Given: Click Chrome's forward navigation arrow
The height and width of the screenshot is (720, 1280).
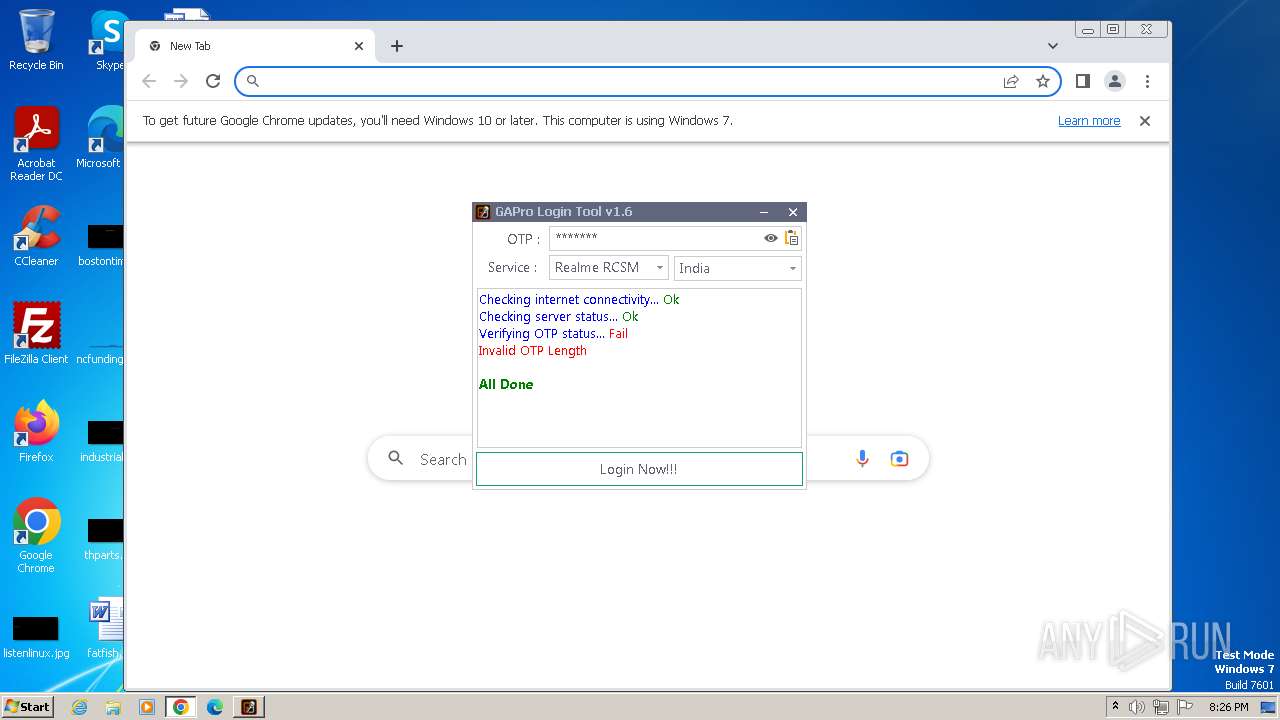Looking at the screenshot, I should 181,81.
